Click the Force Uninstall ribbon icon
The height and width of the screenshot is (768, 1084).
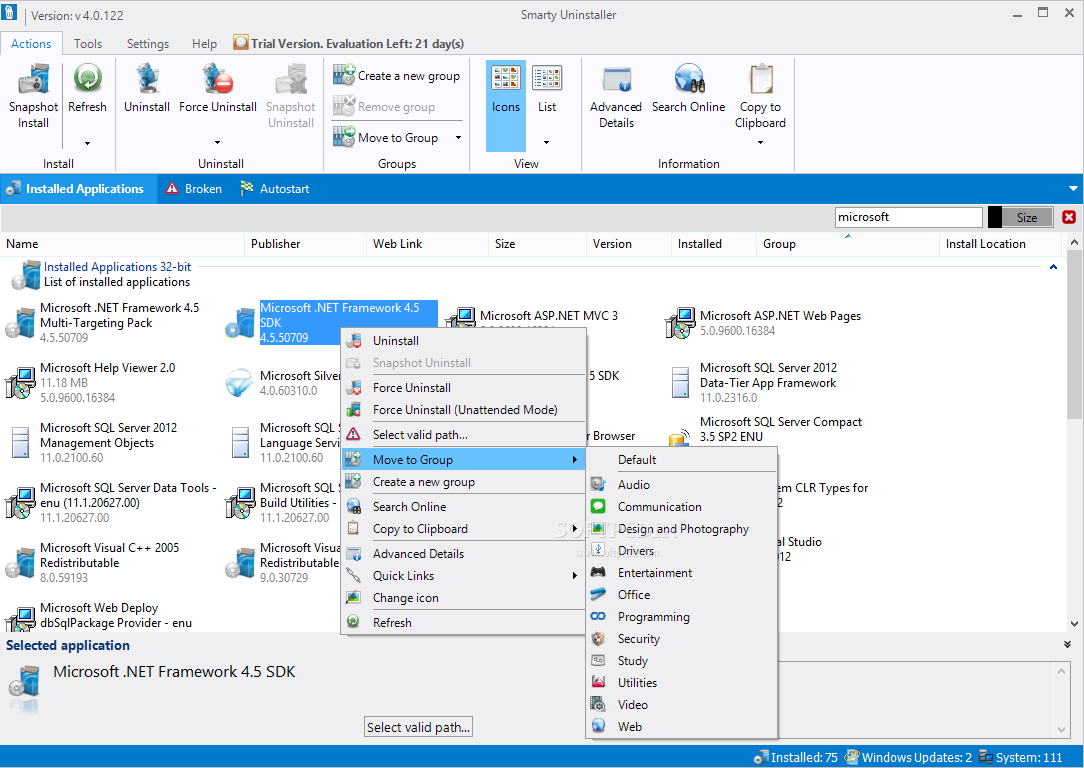(218, 78)
